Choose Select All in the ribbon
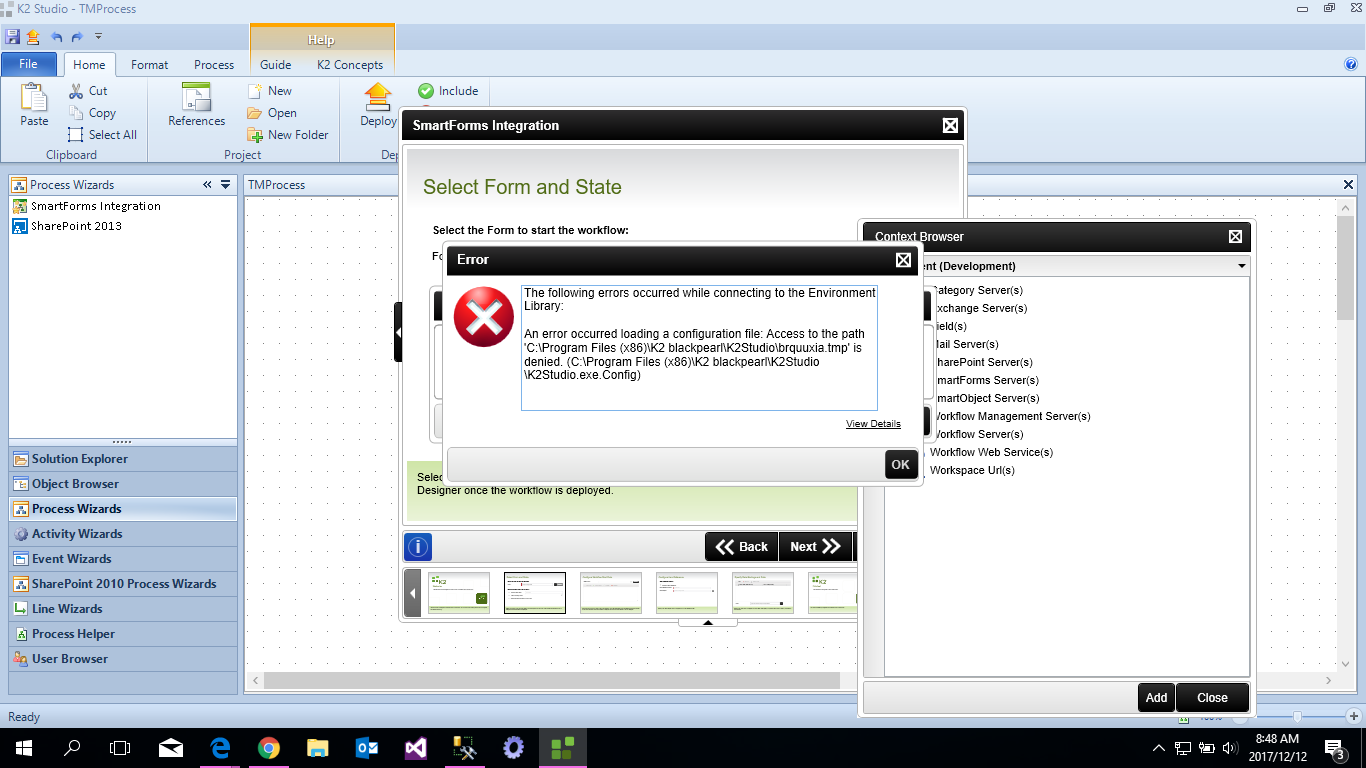 click(x=102, y=135)
